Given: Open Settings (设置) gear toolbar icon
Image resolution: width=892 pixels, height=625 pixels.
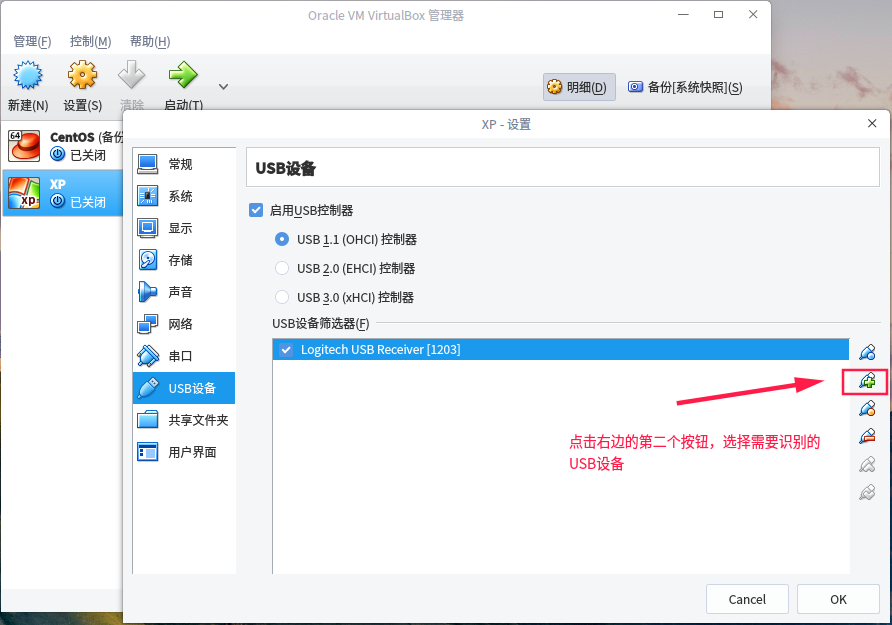Looking at the screenshot, I should 82,75.
